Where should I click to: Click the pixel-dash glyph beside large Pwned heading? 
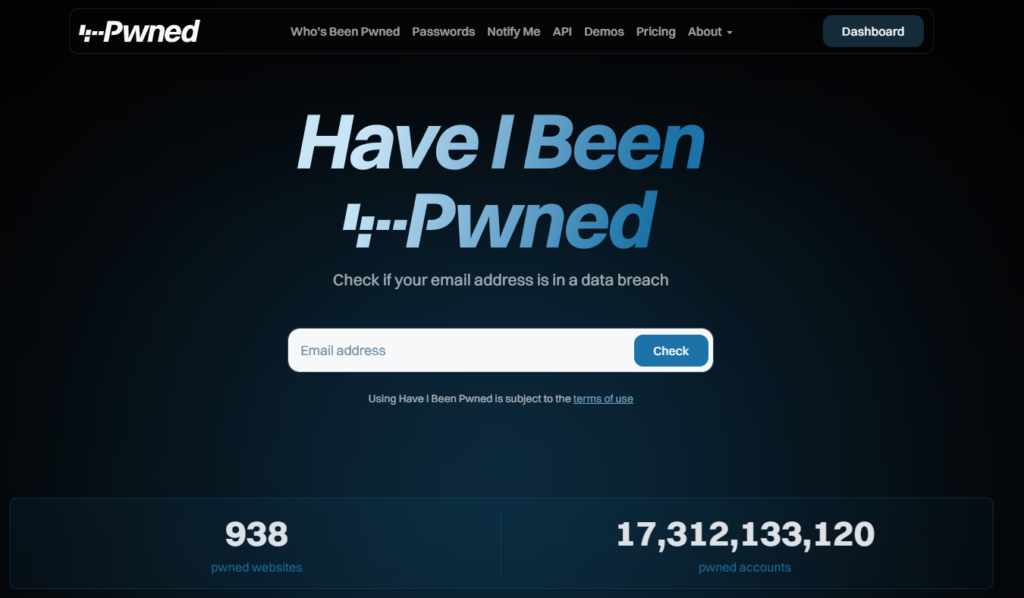[375, 225]
